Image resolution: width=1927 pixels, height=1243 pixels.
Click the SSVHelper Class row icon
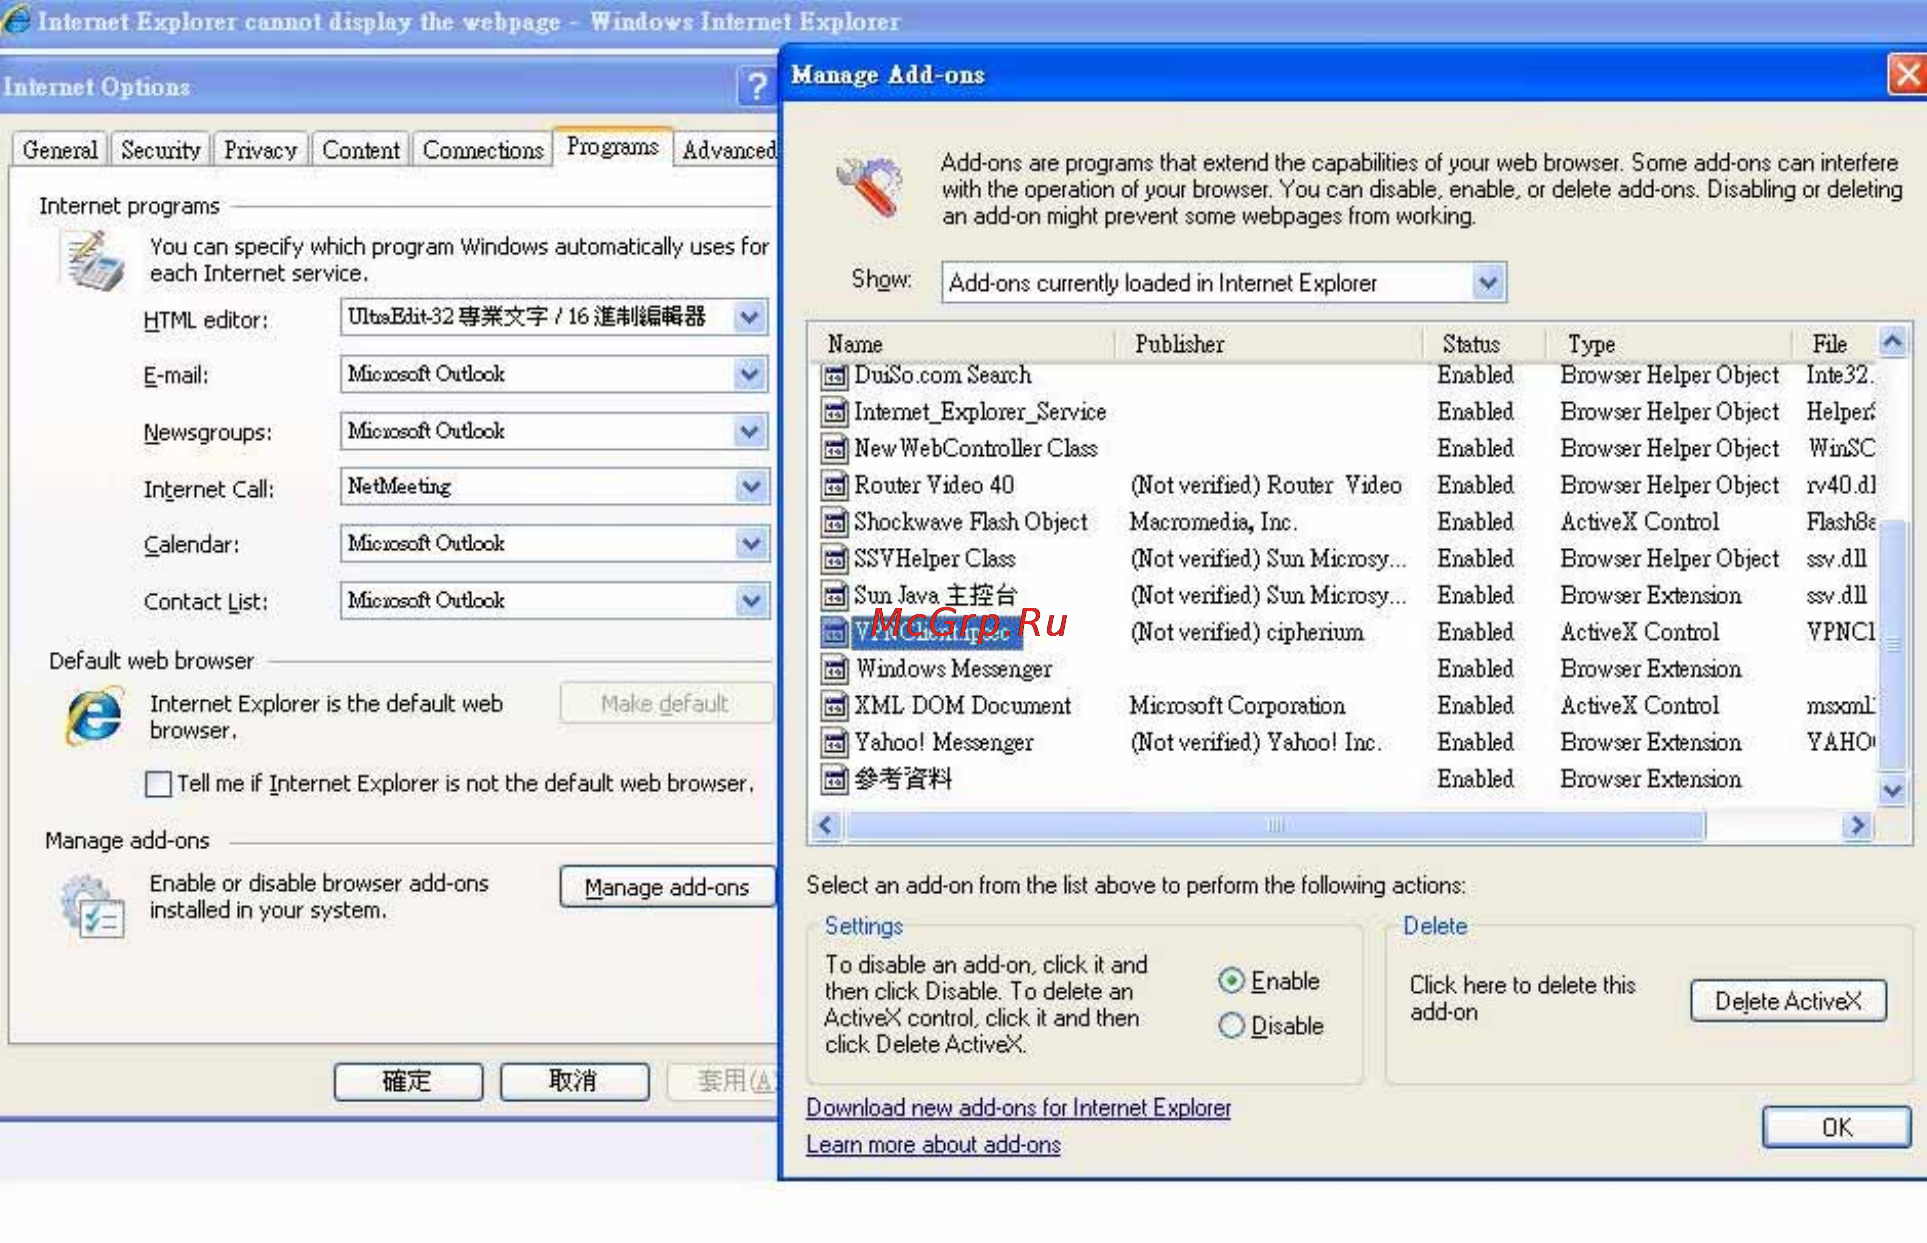[x=834, y=559]
